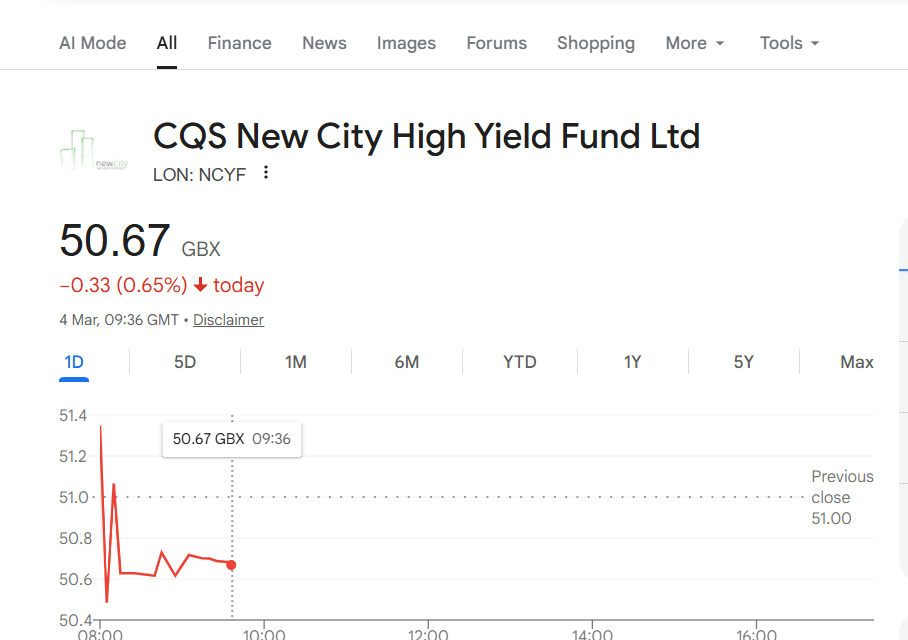Open the Shopping results tab
908x640 pixels.
[595, 43]
